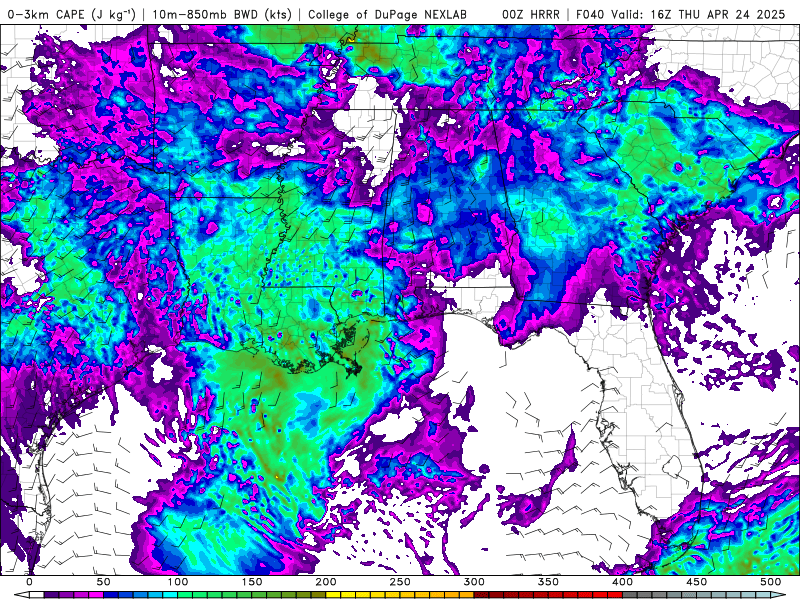Click the colorbar label '450'
800x600 pixels.
tap(696, 582)
